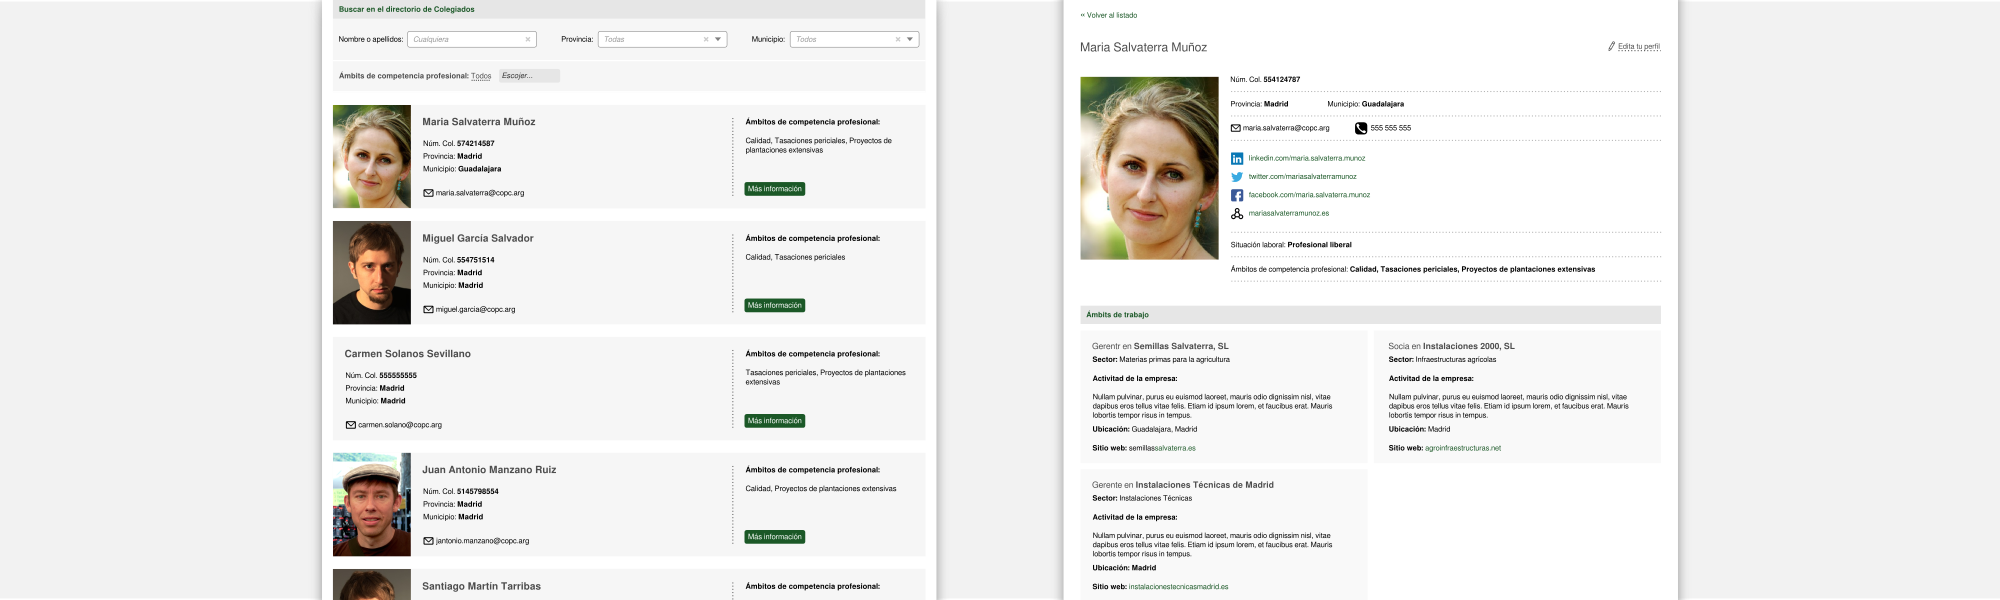Screen dimensions: 2000x600
Task: Click Más información for Miguel García Salvador
Action: [775, 305]
